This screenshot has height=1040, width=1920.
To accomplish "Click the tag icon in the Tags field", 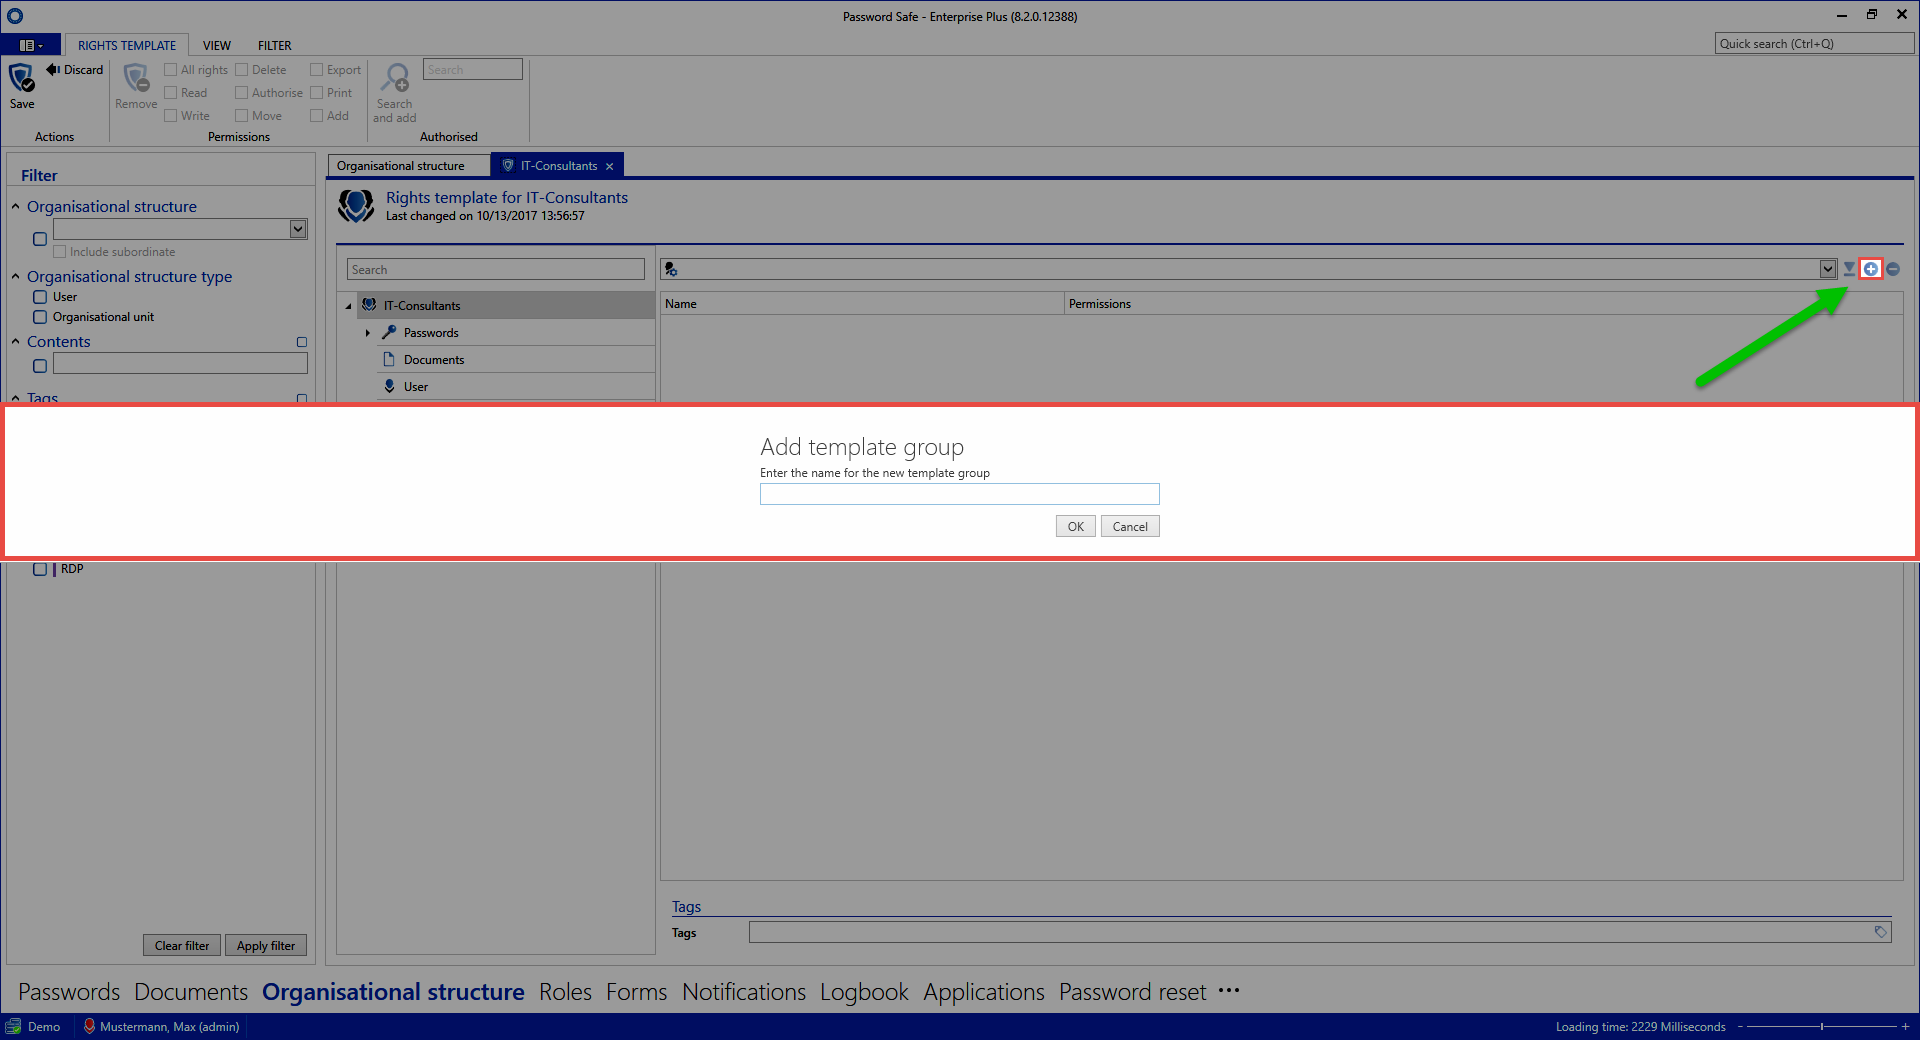I will tap(1880, 932).
